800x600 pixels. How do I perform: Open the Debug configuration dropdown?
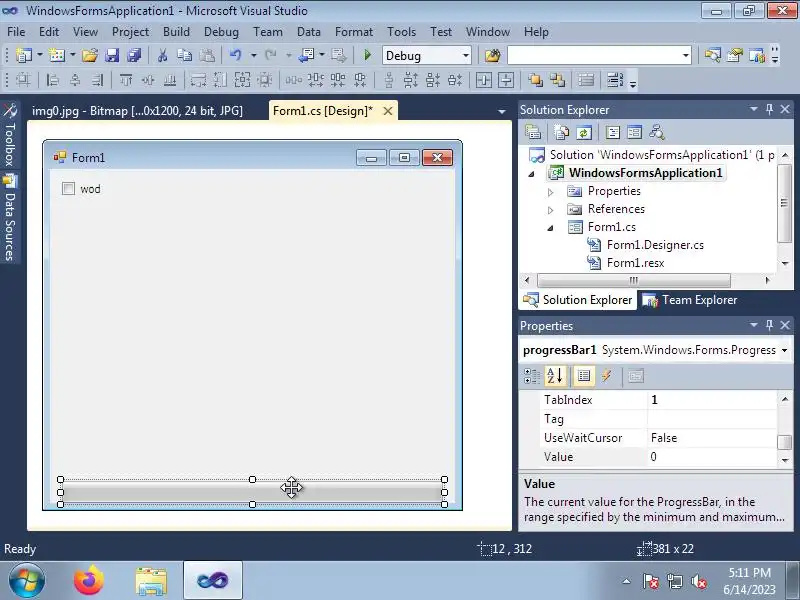466,55
